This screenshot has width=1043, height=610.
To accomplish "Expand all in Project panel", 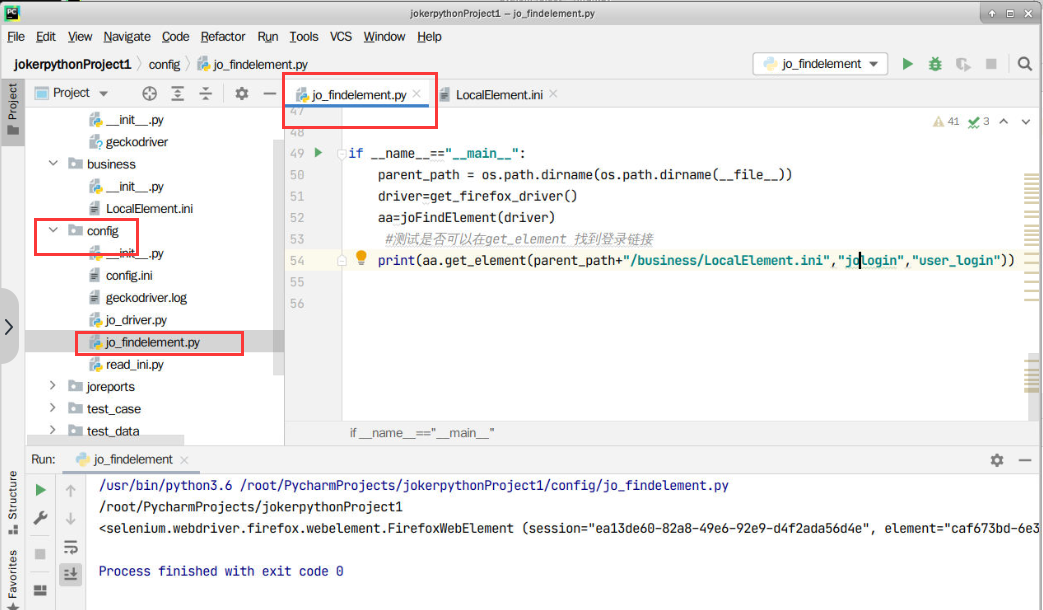I will coord(178,94).
